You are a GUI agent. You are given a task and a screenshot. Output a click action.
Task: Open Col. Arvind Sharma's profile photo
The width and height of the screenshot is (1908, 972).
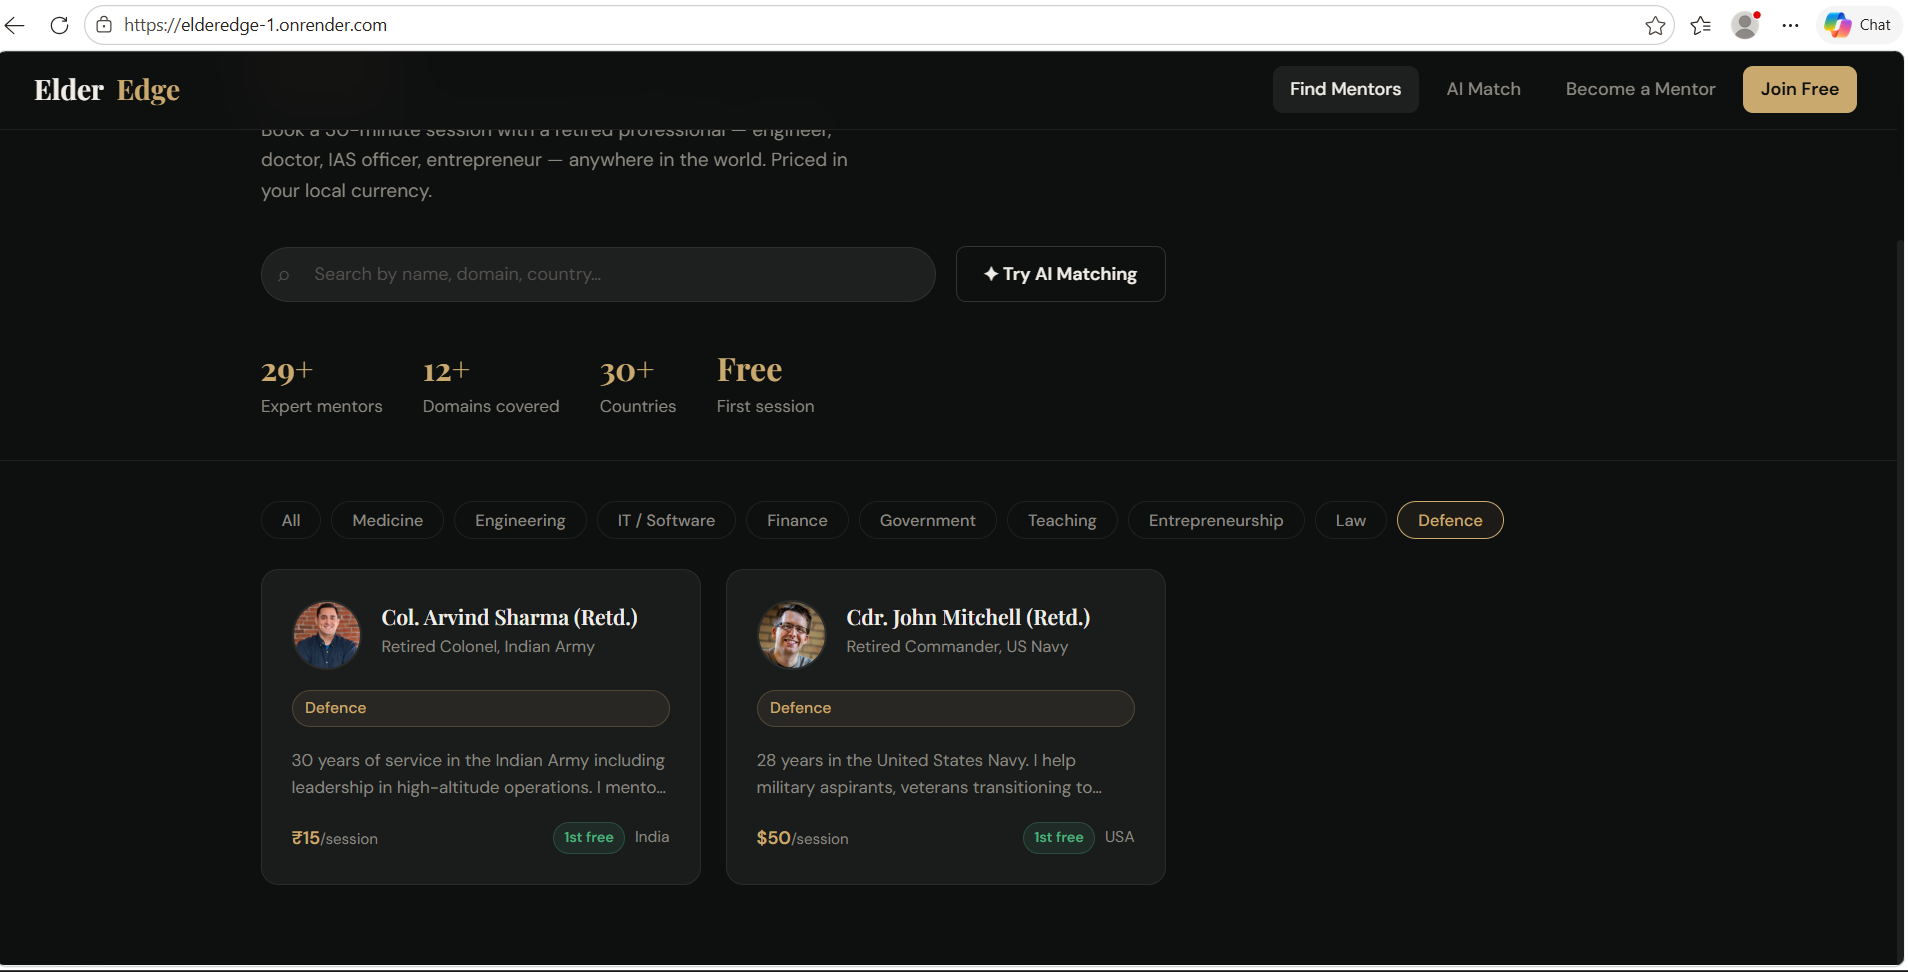[x=326, y=634]
